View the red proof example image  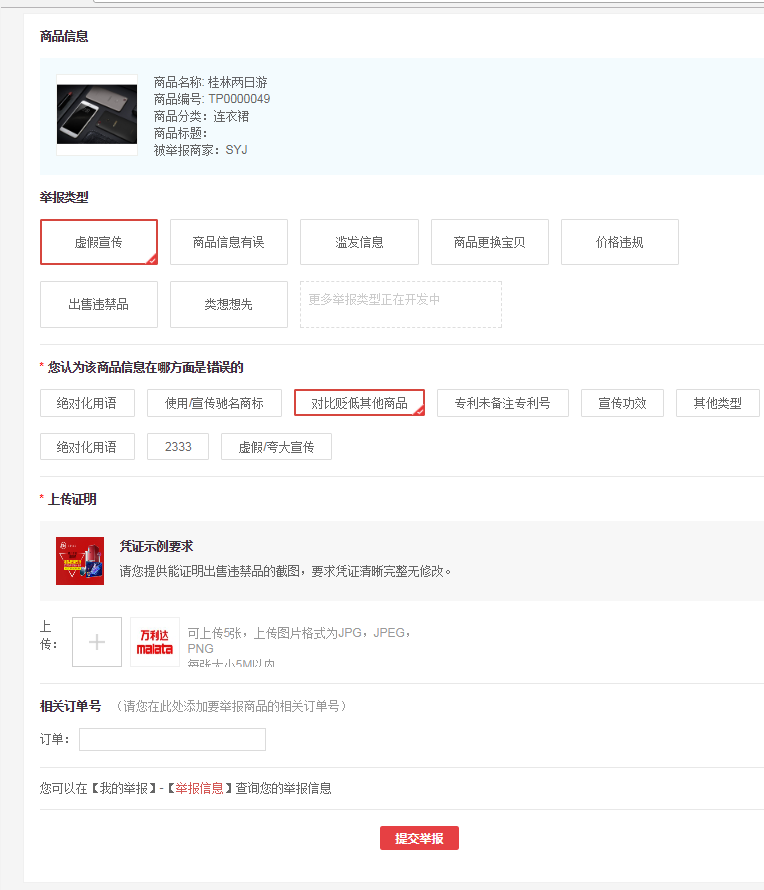[80, 561]
